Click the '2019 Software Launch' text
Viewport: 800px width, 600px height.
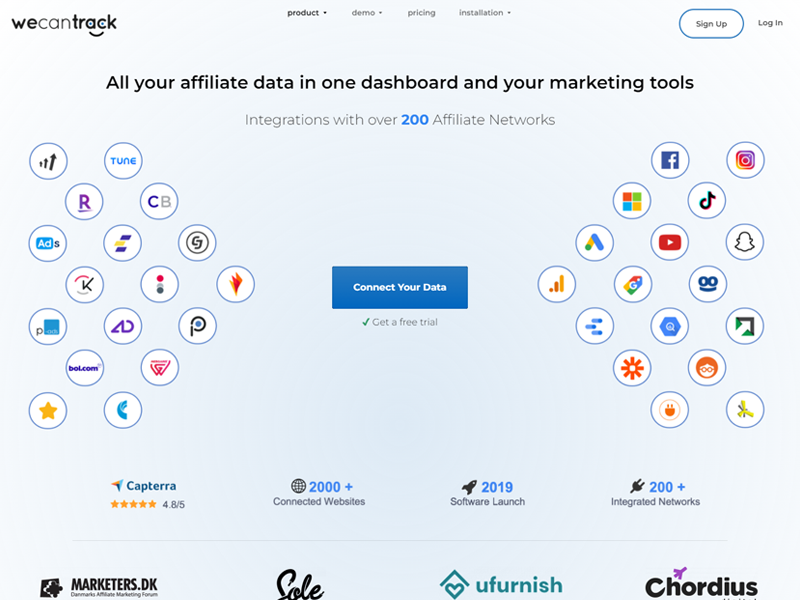(487, 493)
